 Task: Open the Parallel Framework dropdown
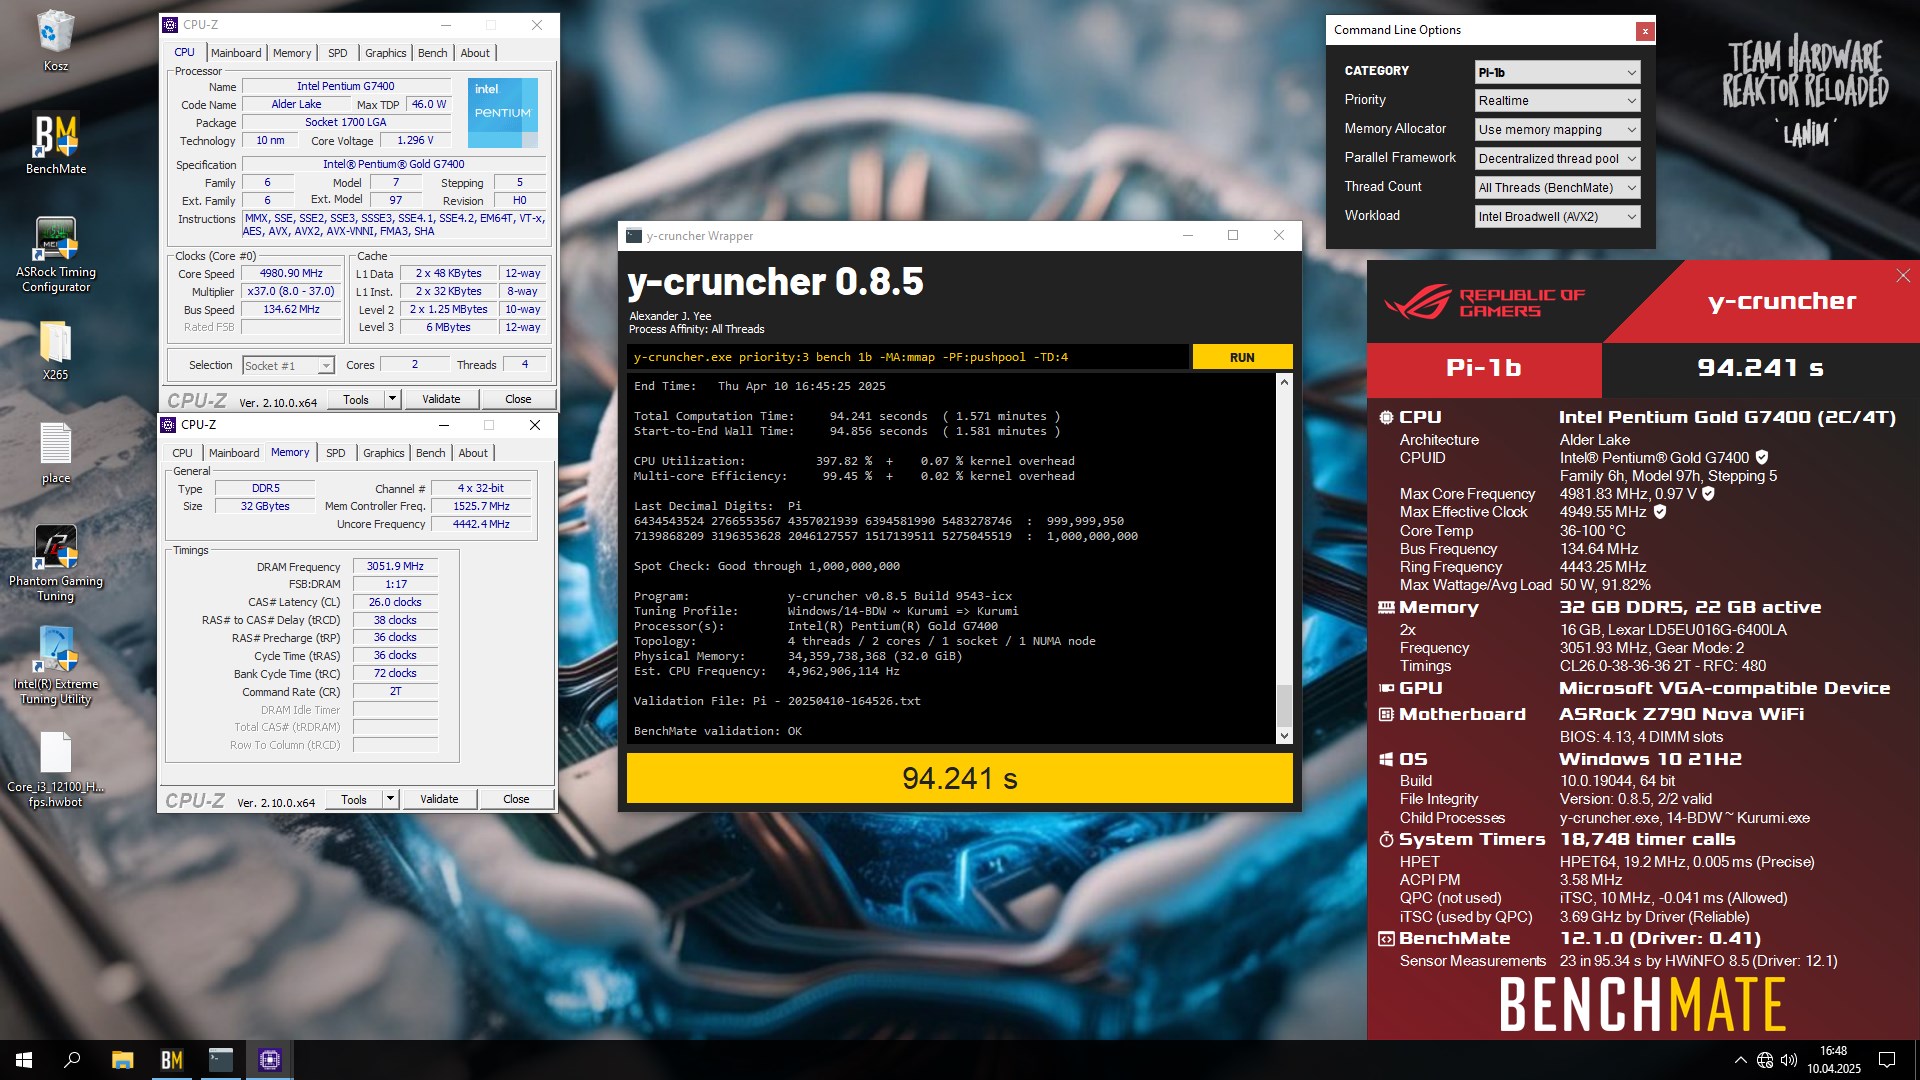(x=1557, y=158)
